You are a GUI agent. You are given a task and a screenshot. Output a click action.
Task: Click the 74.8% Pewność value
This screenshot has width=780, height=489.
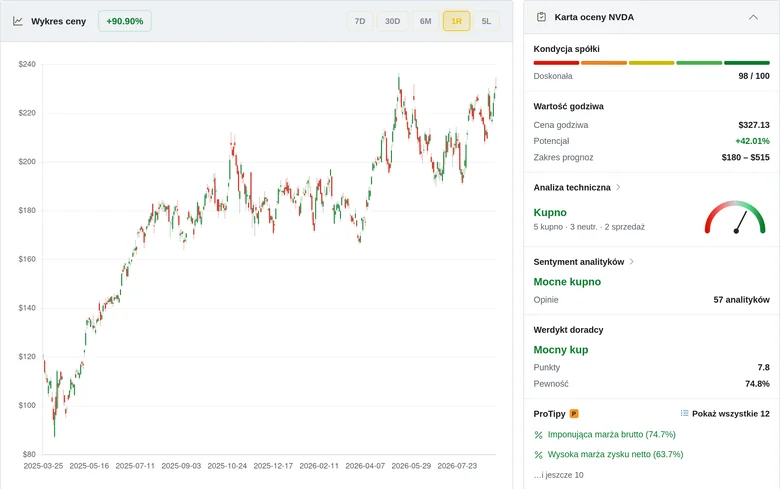point(757,384)
